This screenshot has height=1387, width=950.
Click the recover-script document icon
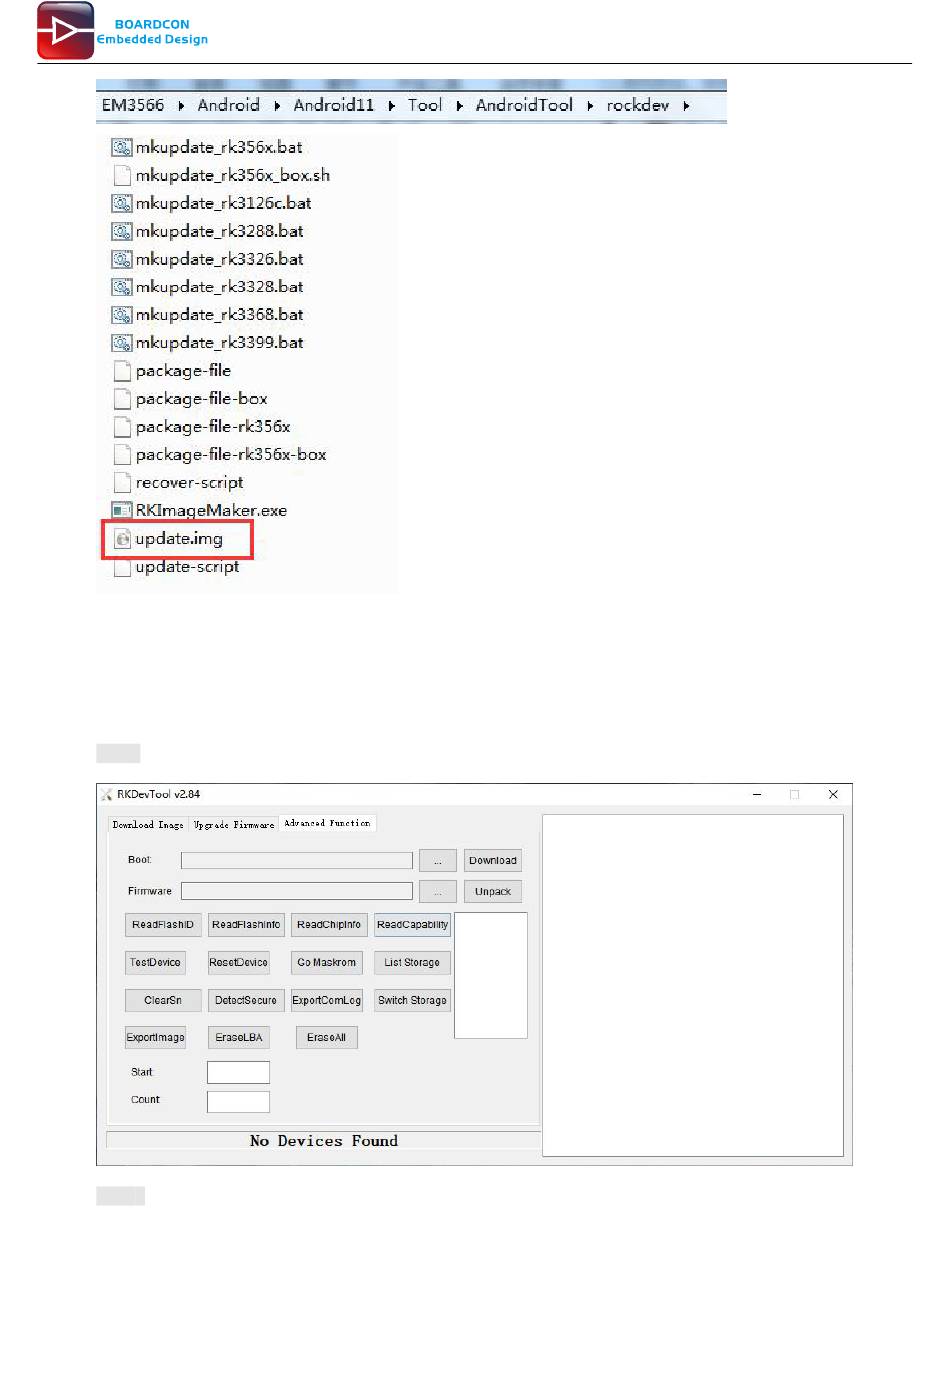[122, 483]
